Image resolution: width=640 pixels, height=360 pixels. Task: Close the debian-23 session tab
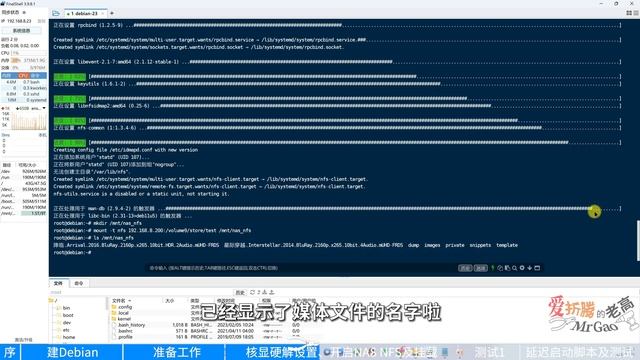pyautogui.click(x=103, y=13)
